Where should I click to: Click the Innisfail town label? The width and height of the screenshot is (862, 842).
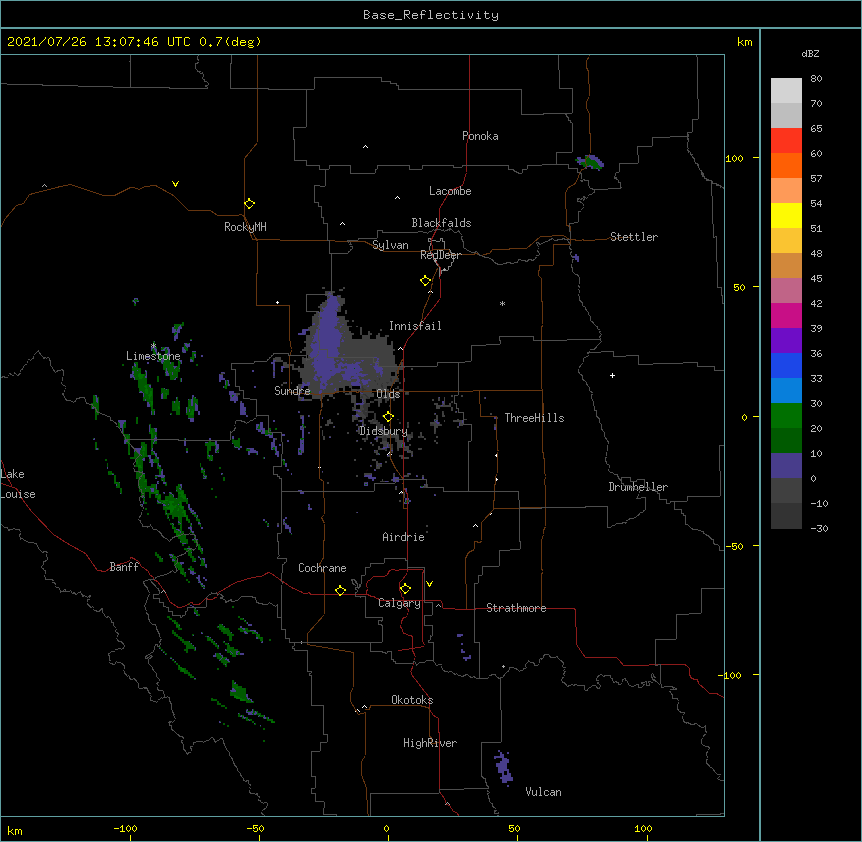(415, 326)
